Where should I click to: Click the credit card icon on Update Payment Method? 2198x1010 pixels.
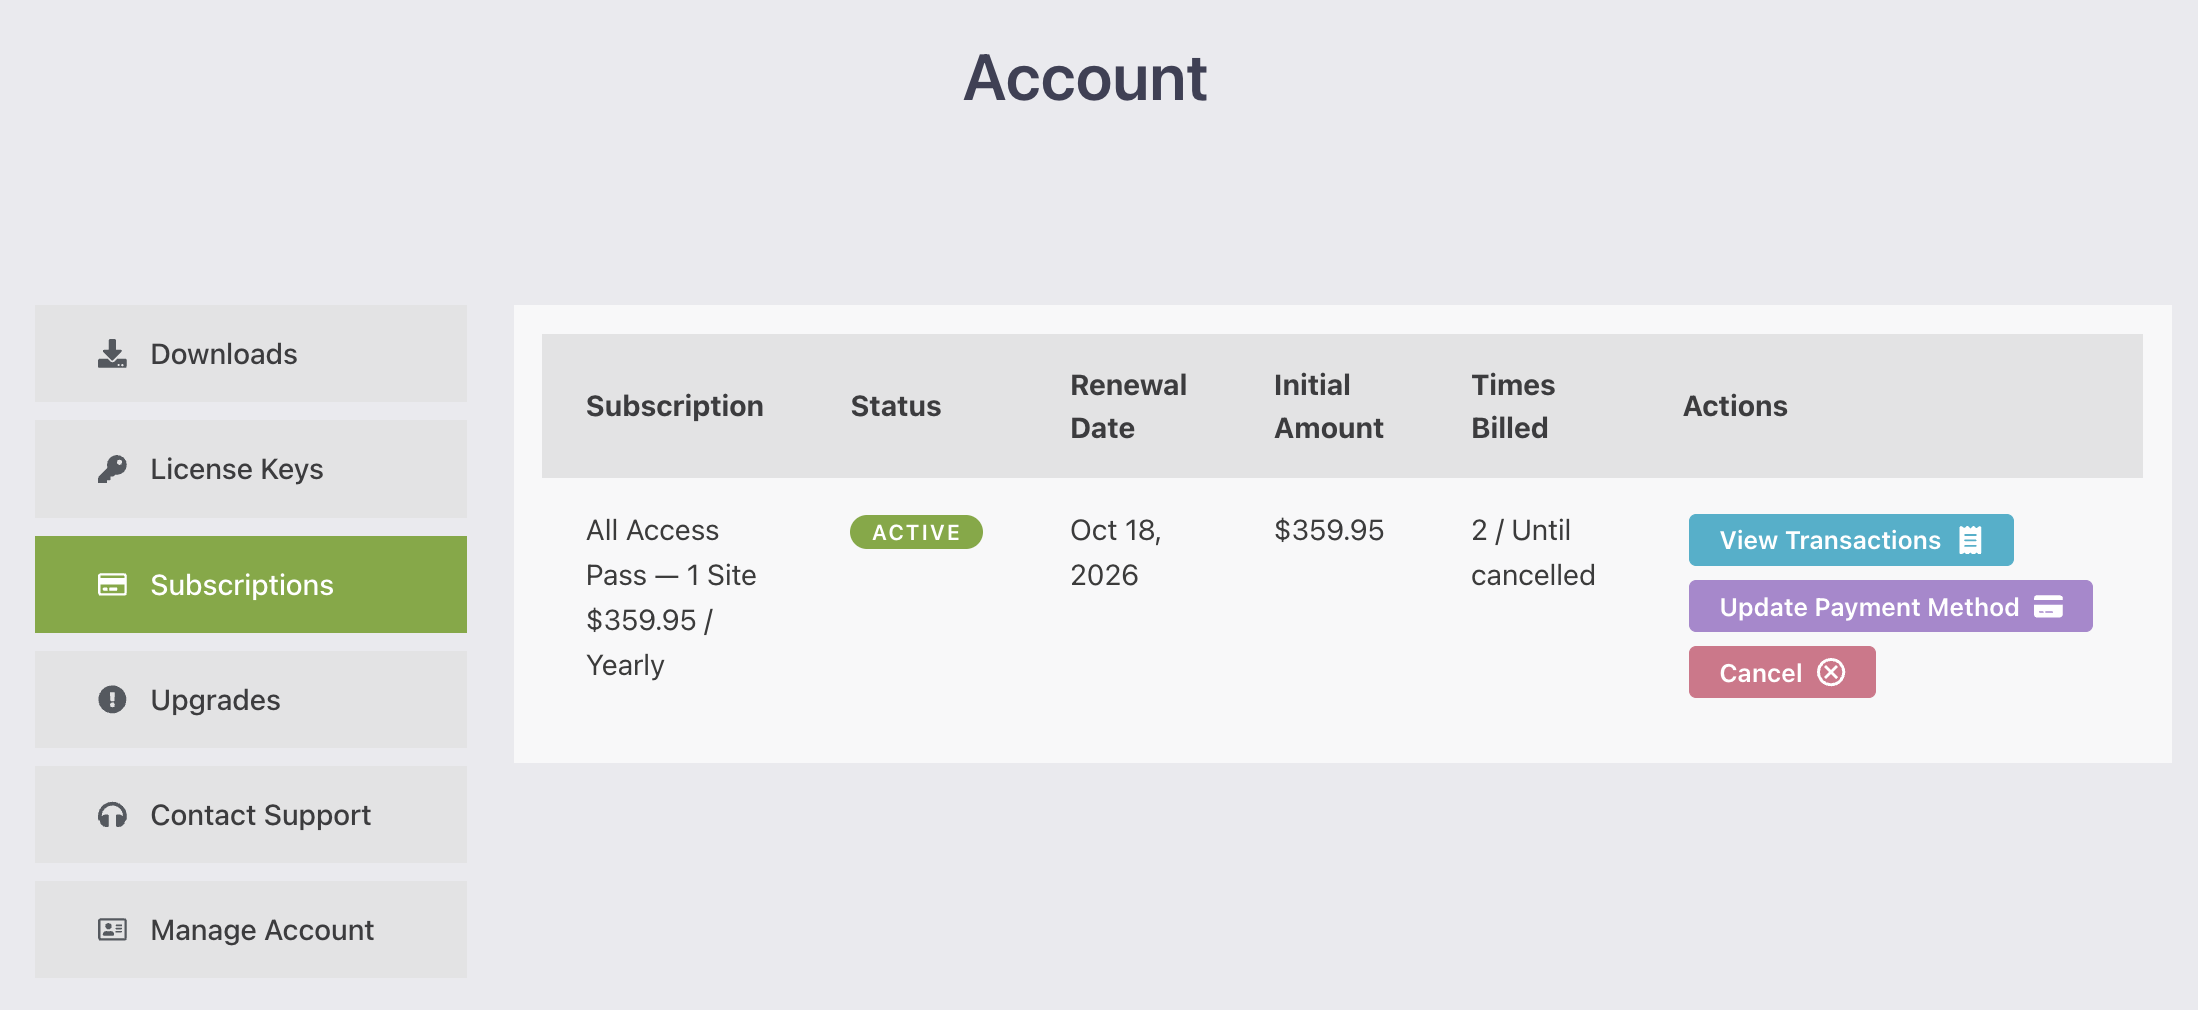(x=2048, y=607)
